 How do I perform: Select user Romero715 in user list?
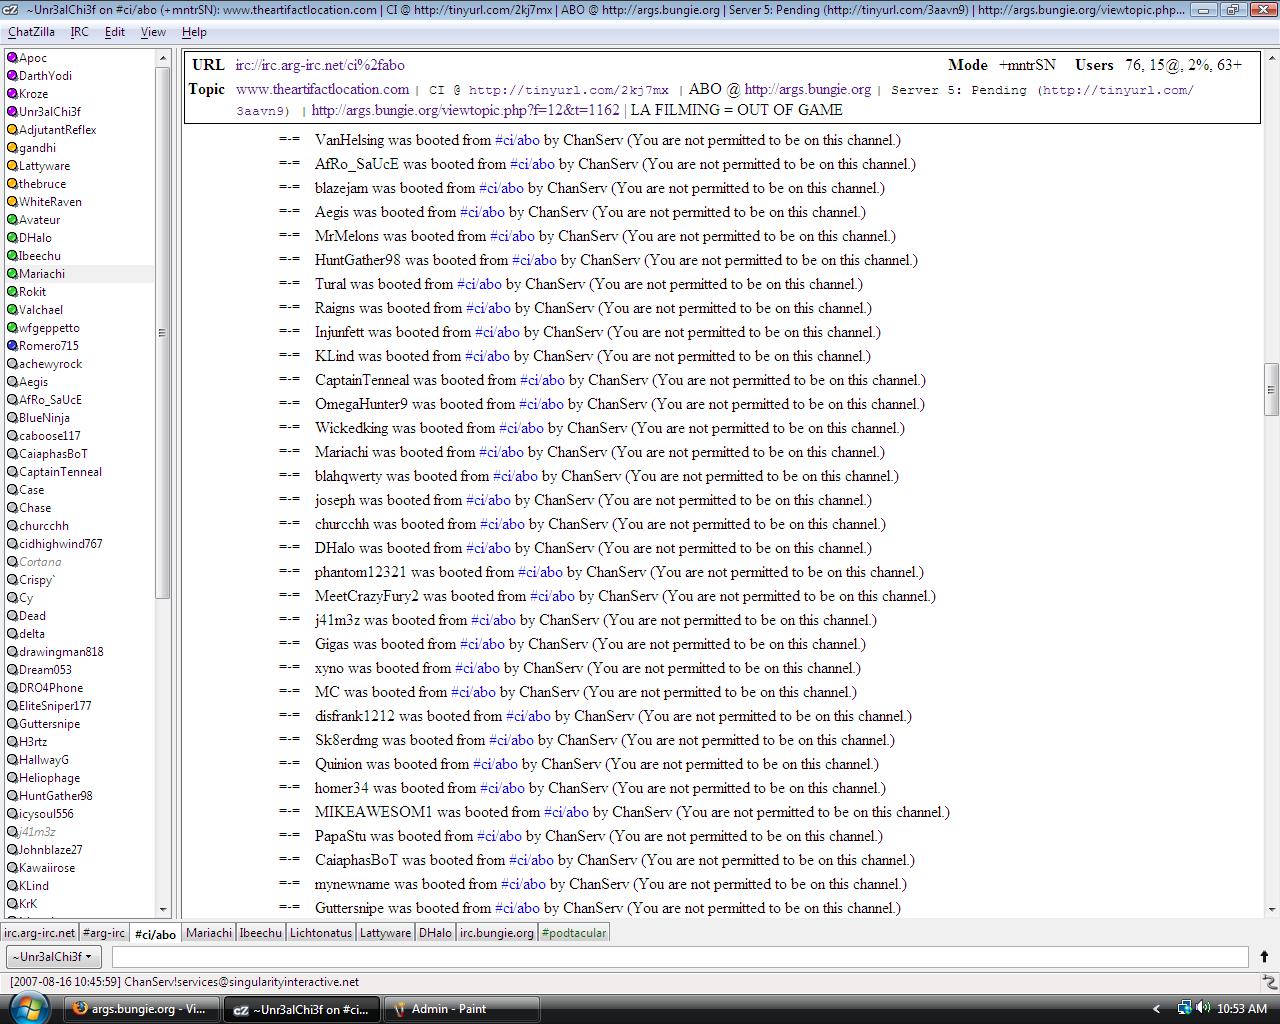coord(48,346)
